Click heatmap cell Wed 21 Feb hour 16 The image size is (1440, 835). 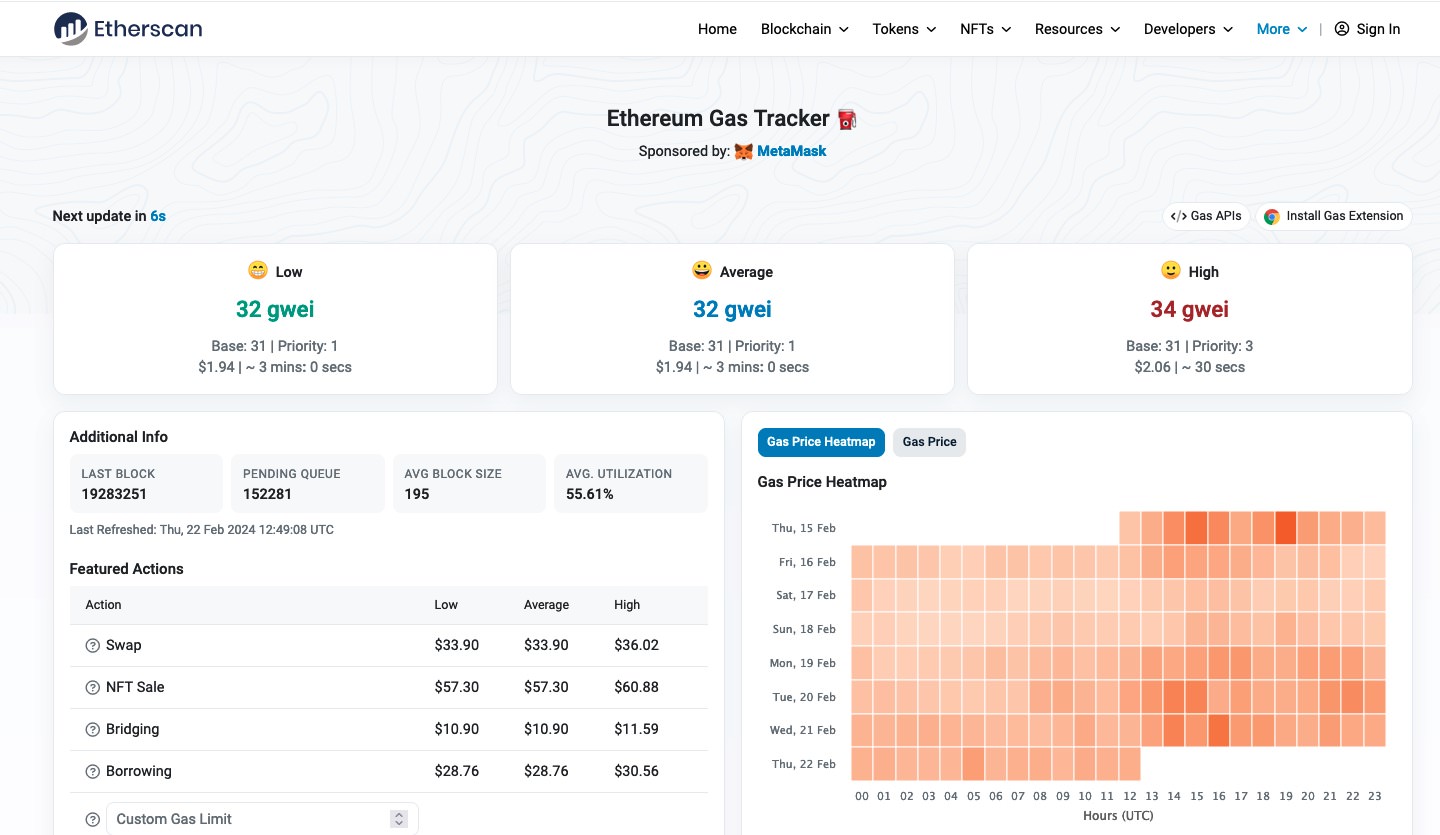pos(1218,730)
